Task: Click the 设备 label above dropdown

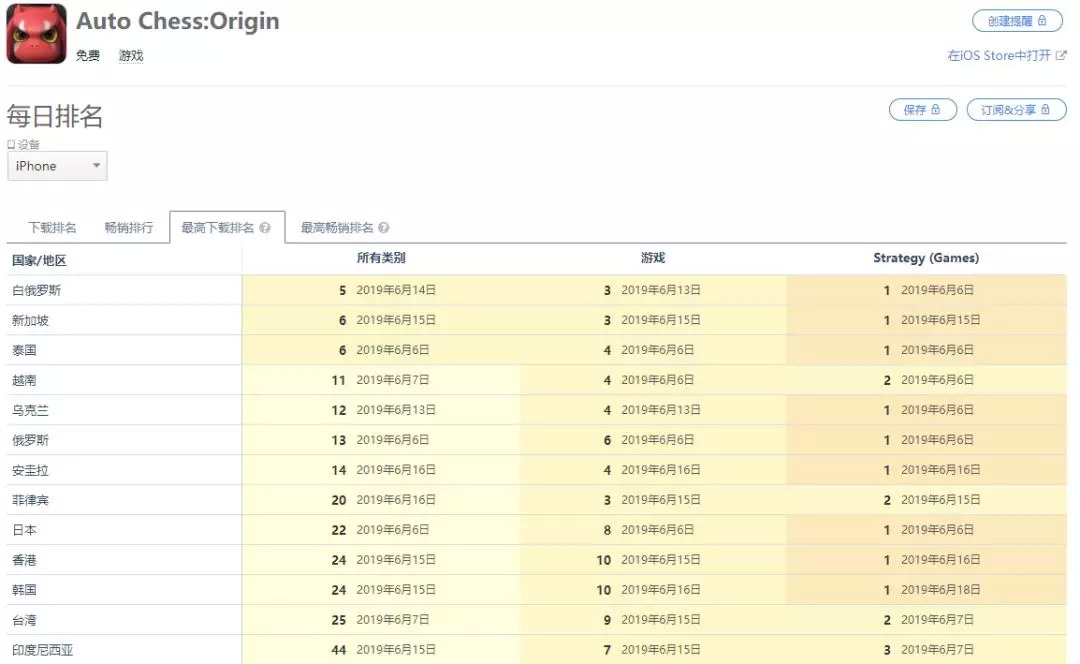Action: [x=24, y=145]
